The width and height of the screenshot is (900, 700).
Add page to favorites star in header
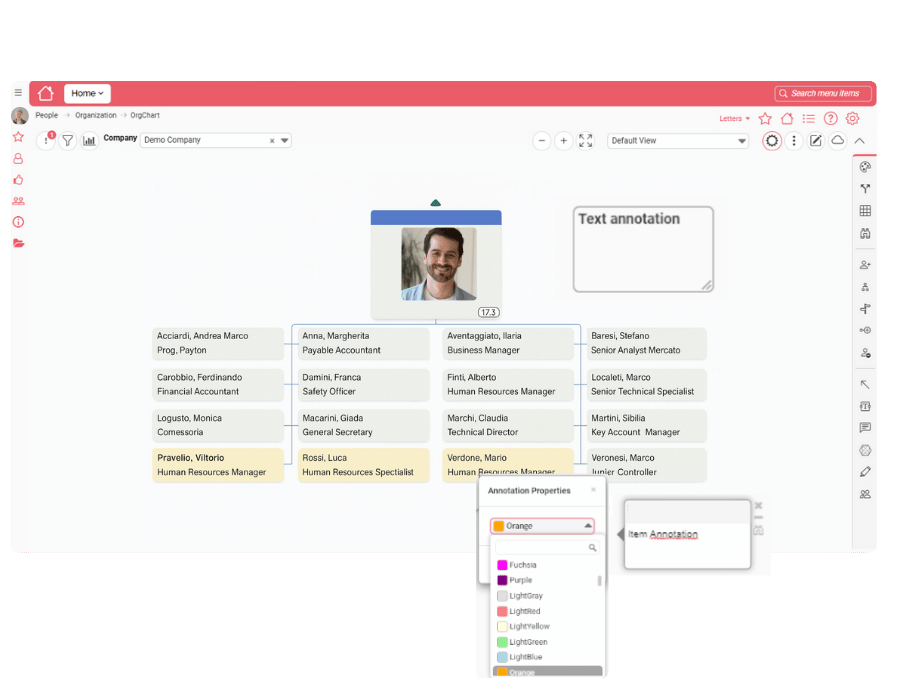pos(765,119)
